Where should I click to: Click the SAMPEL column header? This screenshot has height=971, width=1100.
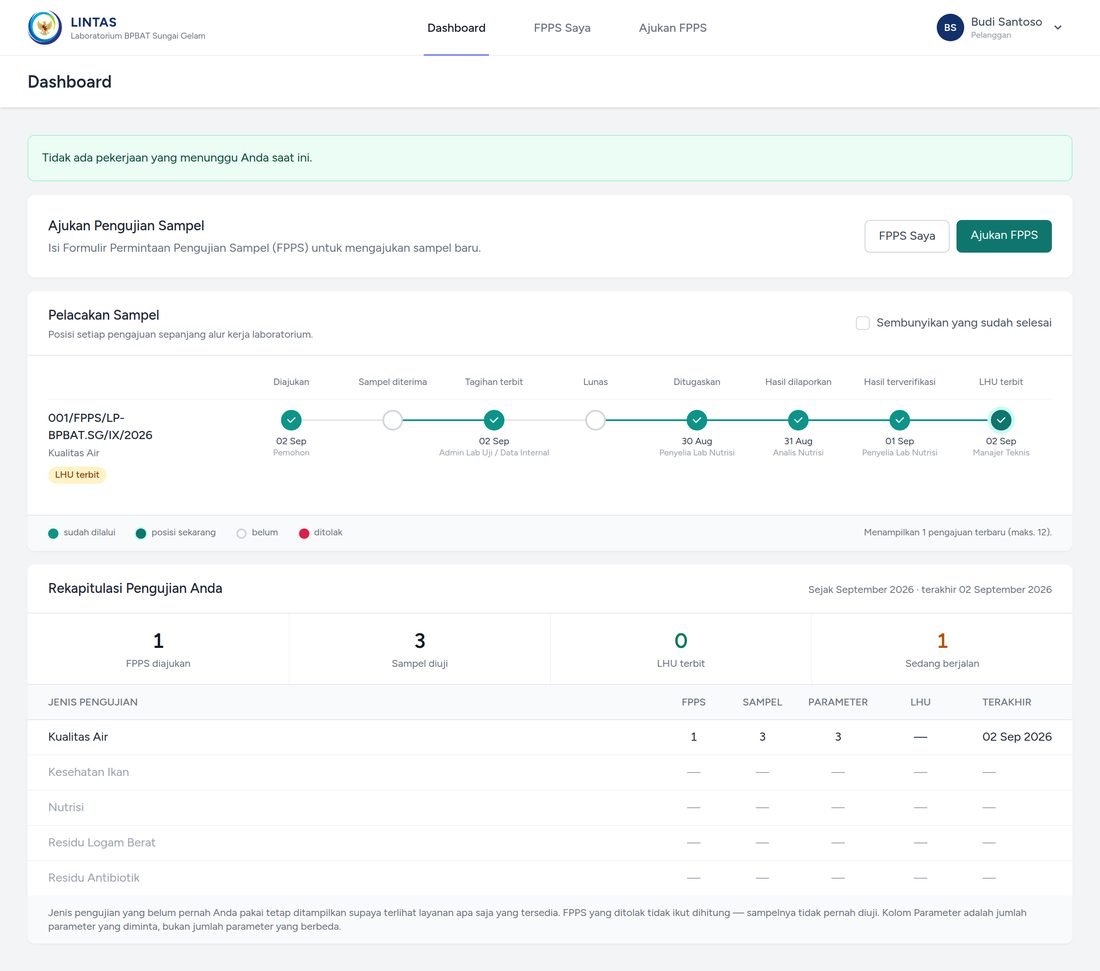pyautogui.click(x=762, y=702)
